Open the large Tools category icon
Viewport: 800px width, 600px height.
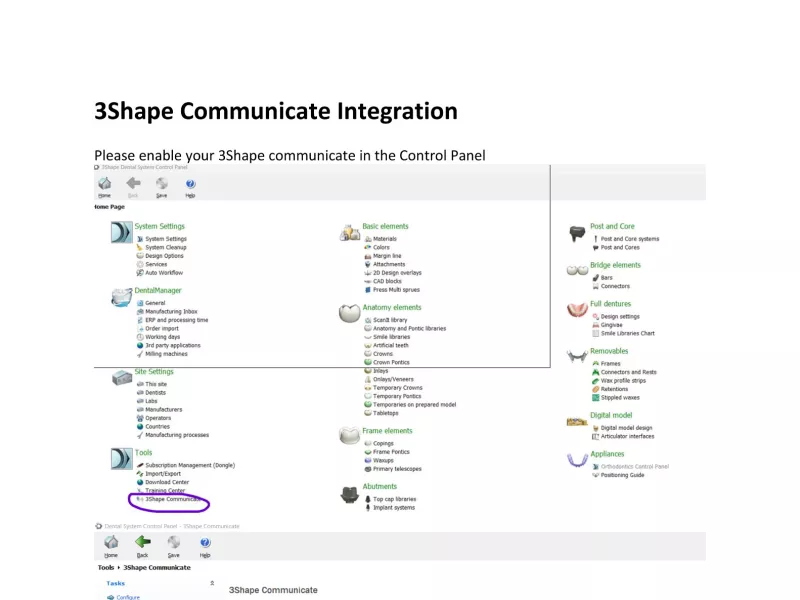click(121, 459)
